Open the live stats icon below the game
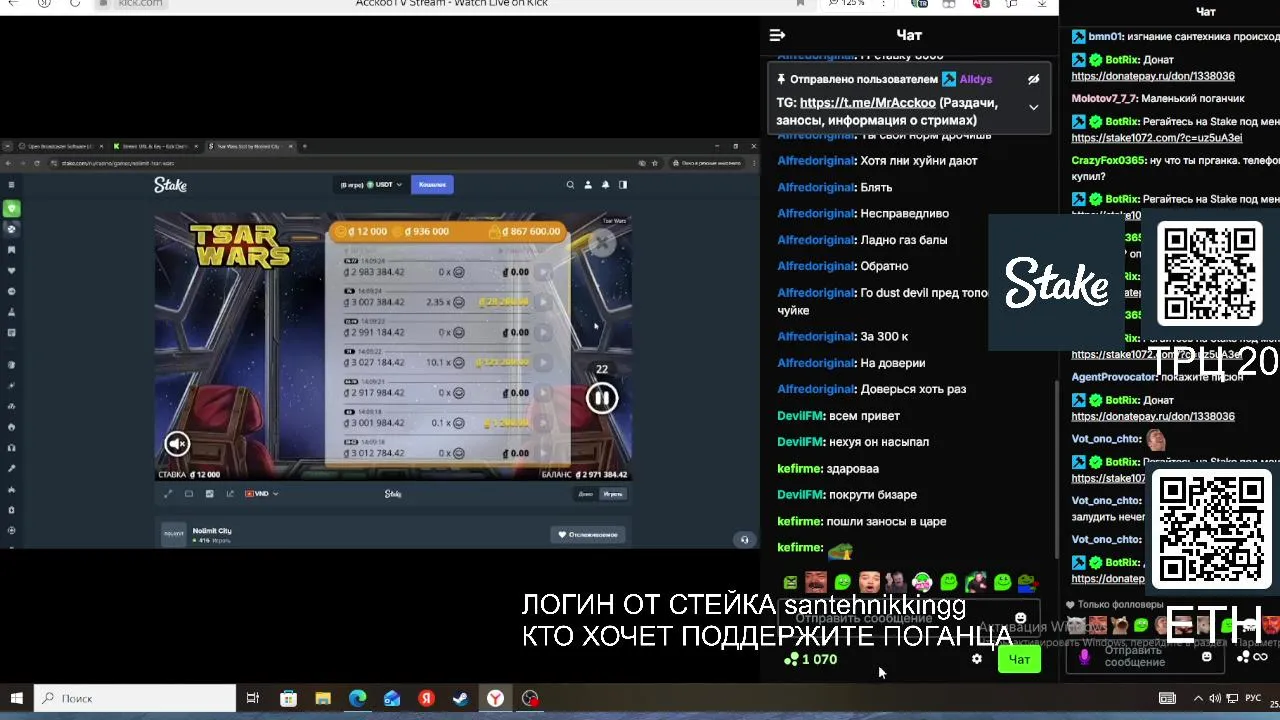 [230, 493]
